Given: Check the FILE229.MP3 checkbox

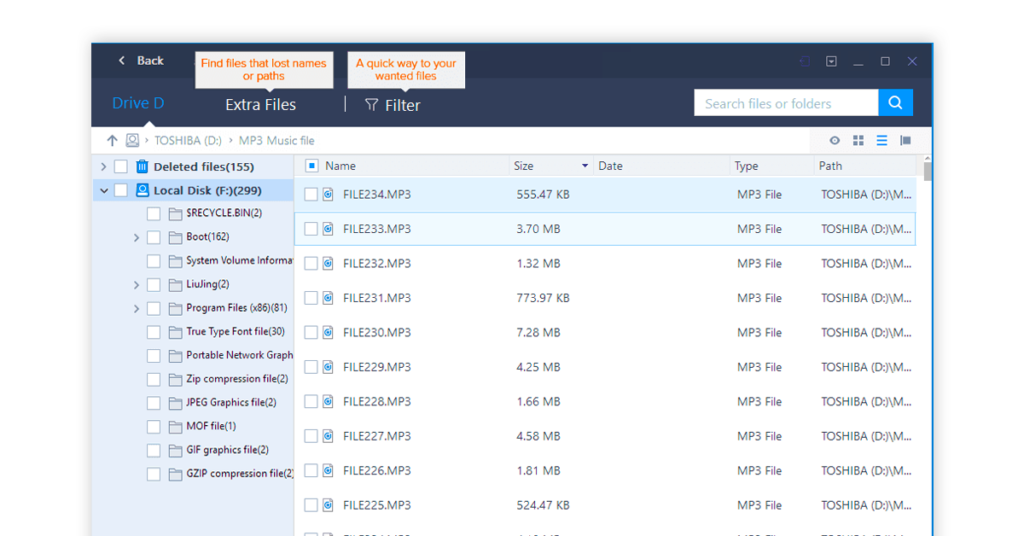Looking at the screenshot, I should point(311,368).
